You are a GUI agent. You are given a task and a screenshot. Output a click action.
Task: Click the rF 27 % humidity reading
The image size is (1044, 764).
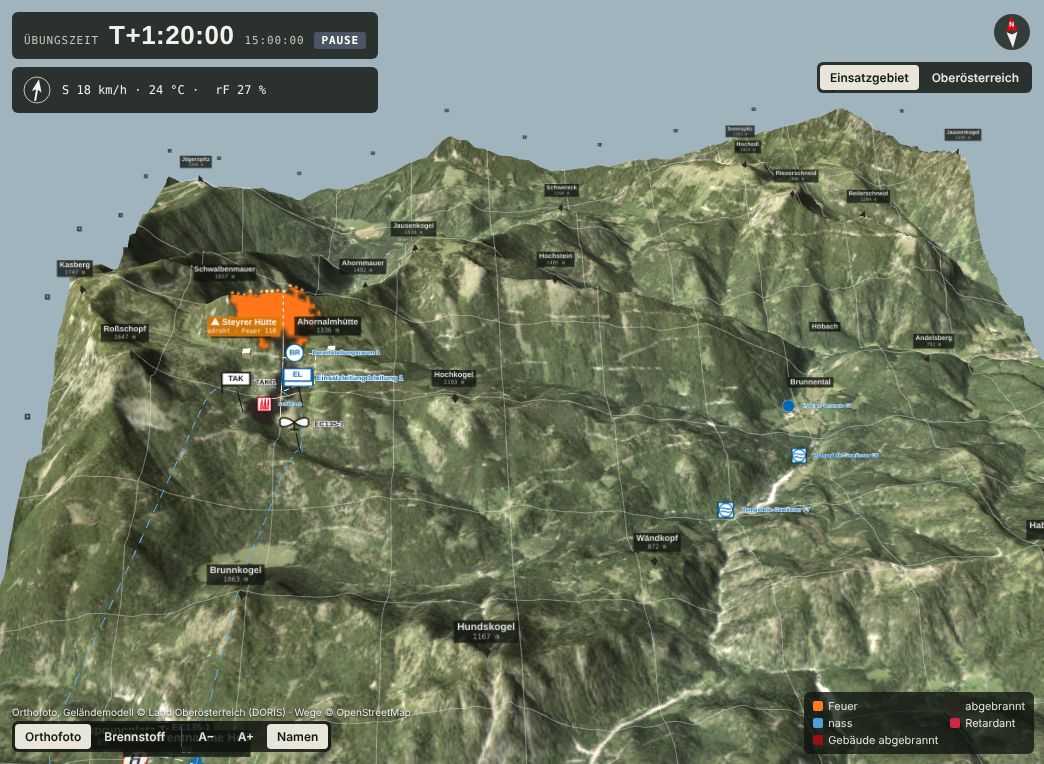[x=241, y=90]
